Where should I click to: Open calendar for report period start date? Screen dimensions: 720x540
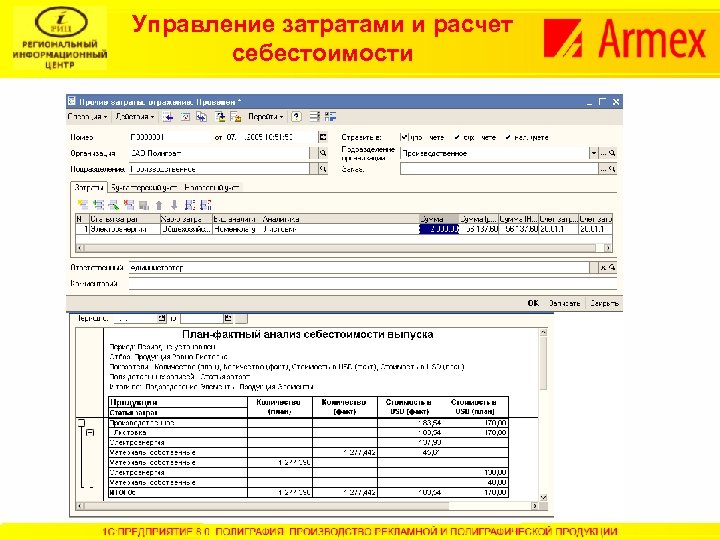pyautogui.click(x=162, y=318)
